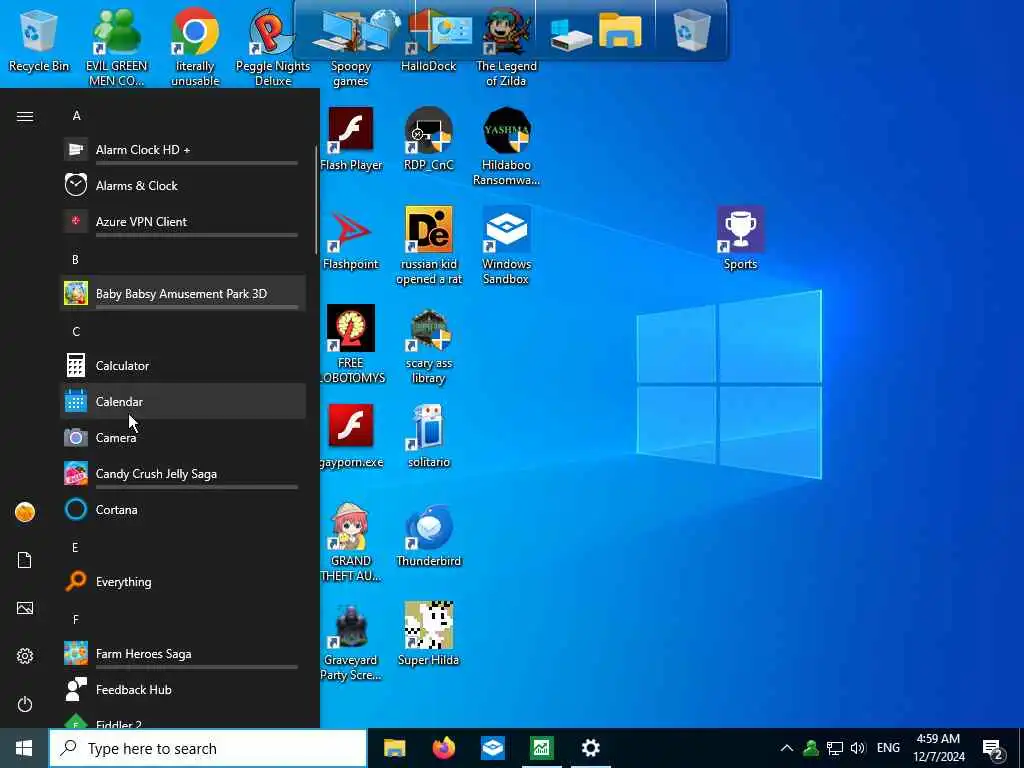This screenshot has height=768, width=1024.
Task: Open Everything search app
Action: click(183, 582)
